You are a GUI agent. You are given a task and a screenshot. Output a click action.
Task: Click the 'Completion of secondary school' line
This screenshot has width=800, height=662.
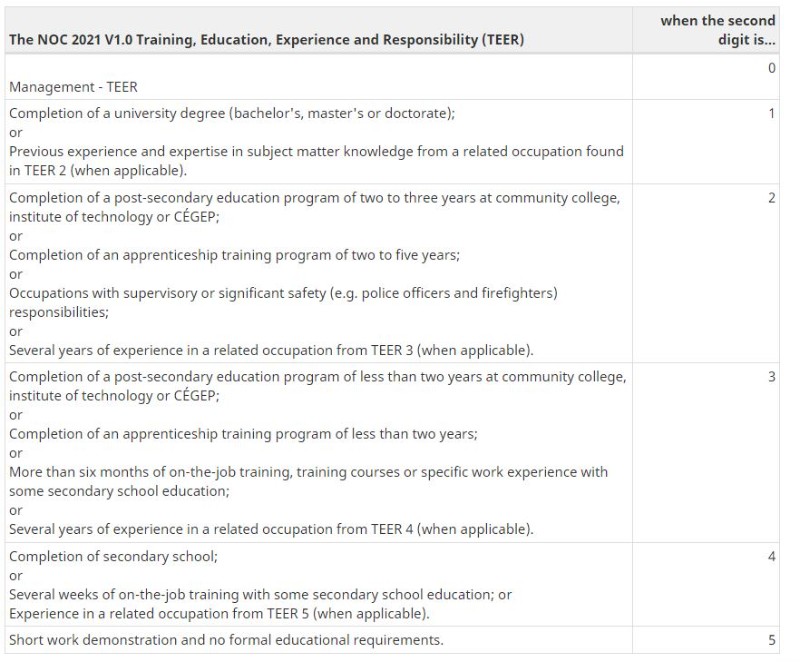(113, 556)
